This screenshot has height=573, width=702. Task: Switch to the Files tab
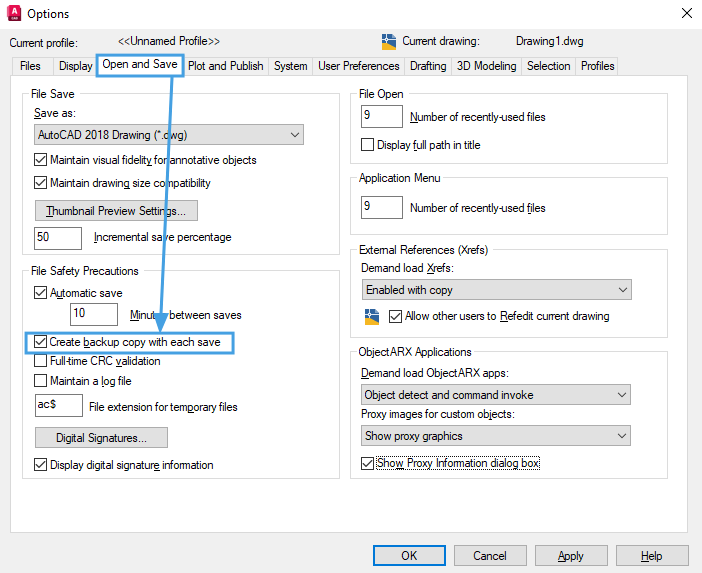[30, 66]
